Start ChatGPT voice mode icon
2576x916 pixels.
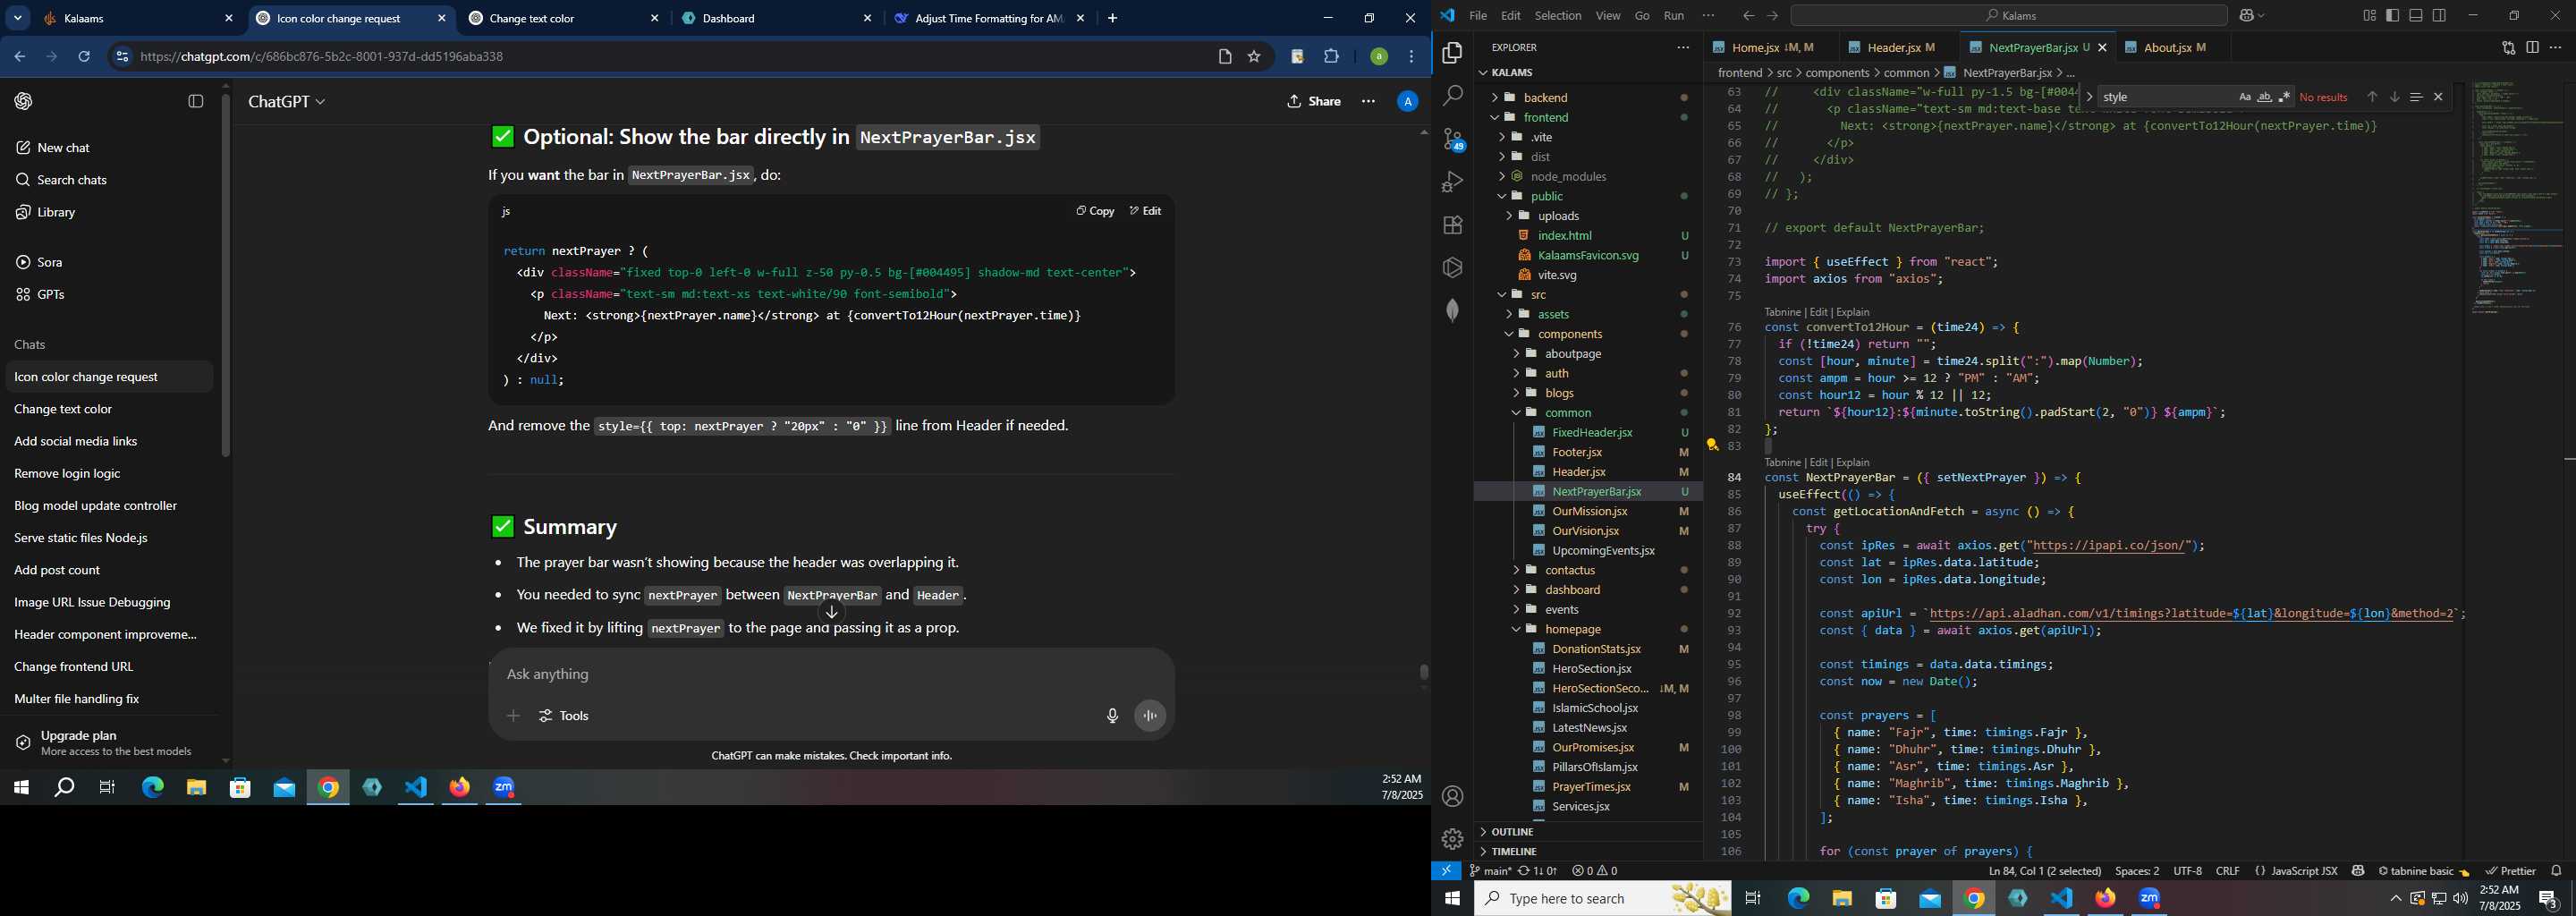1150,716
